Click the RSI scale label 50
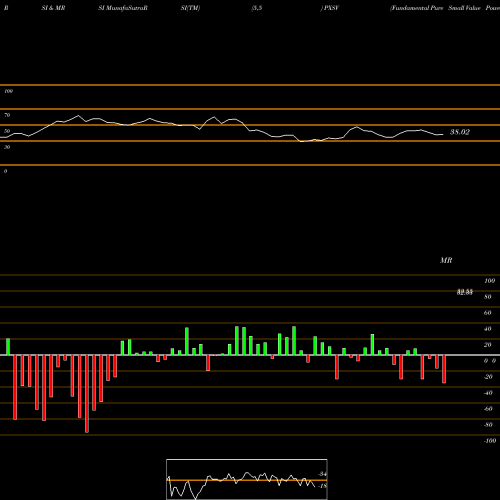Image resolution: width=500 pixels, height=500 pixels. coord(7,131)
